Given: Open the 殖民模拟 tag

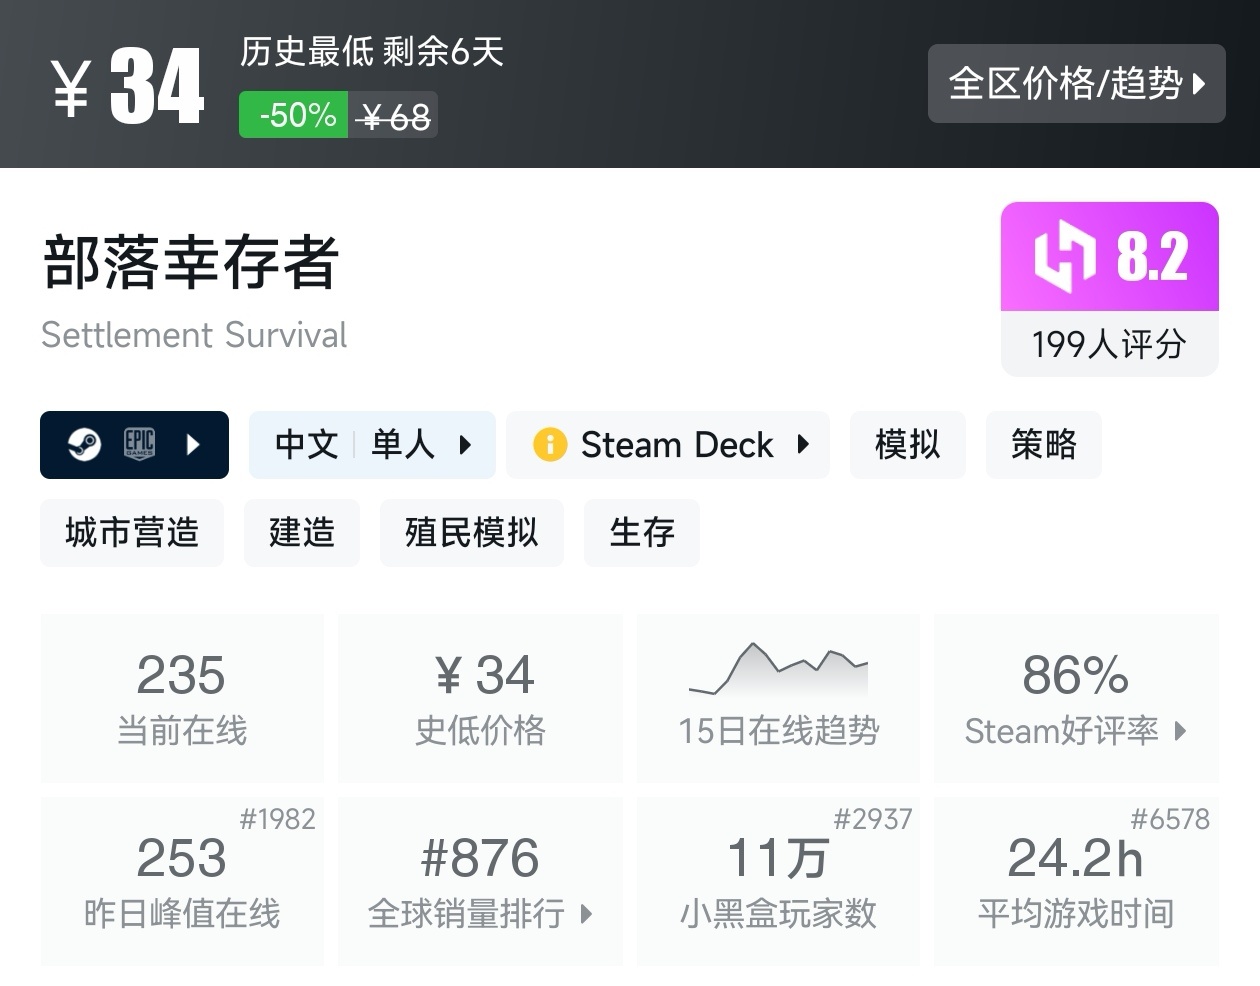Looking at the screenshot, I should tap(471, 532).
